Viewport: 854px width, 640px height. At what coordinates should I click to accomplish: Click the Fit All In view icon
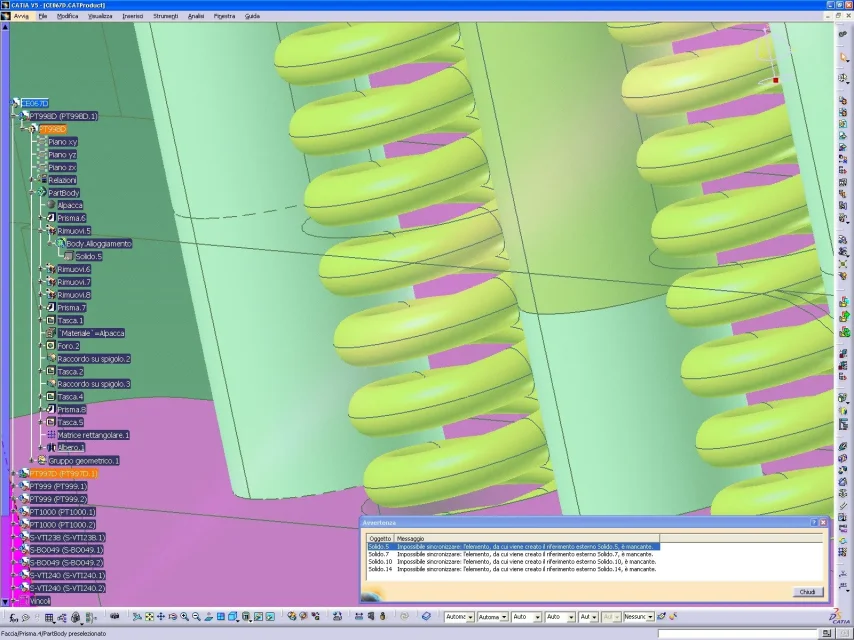point(149,617)
